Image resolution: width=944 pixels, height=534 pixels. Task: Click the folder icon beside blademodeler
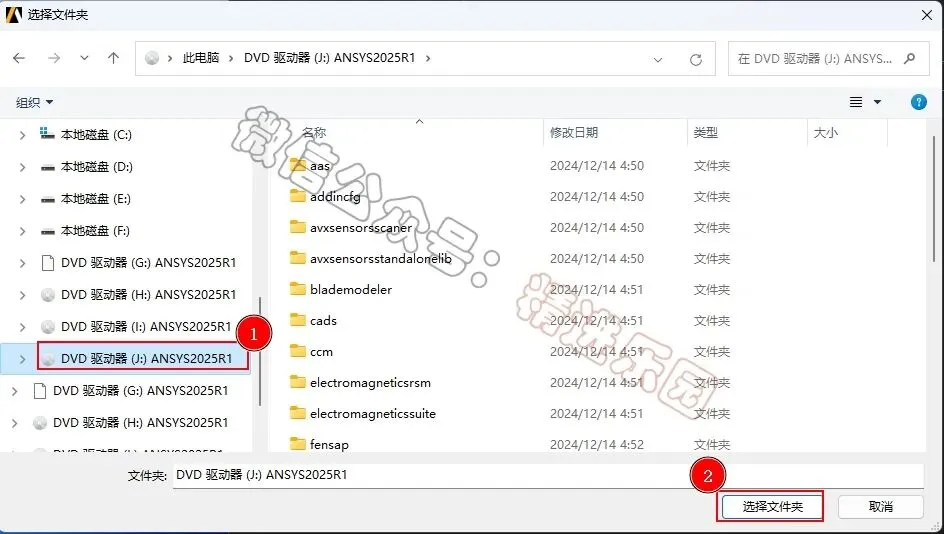coord(297,289)
